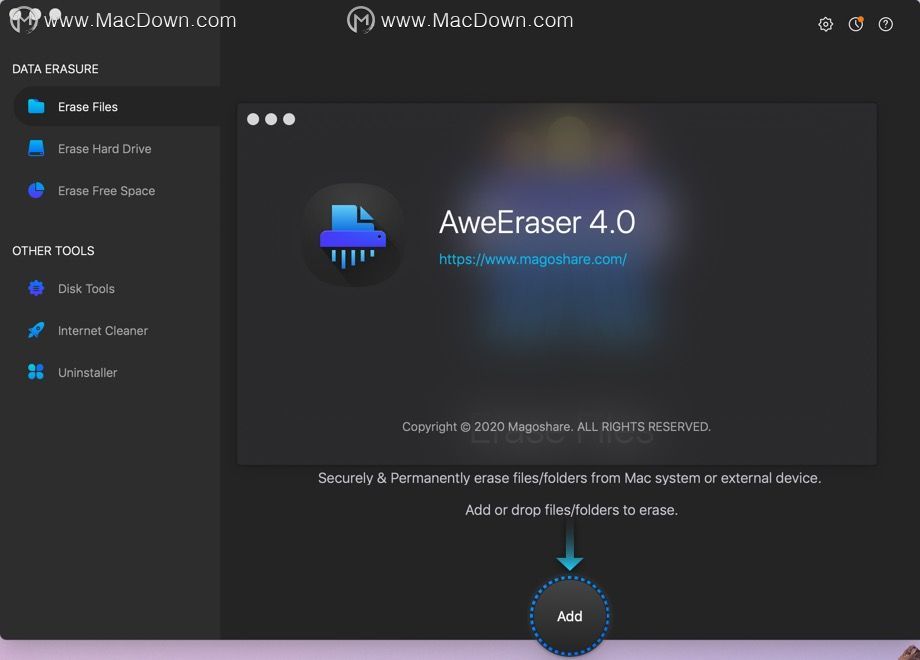Click the Erase Hard Drive disk icon
Screen dimensions: 920x660
(36, 148)
